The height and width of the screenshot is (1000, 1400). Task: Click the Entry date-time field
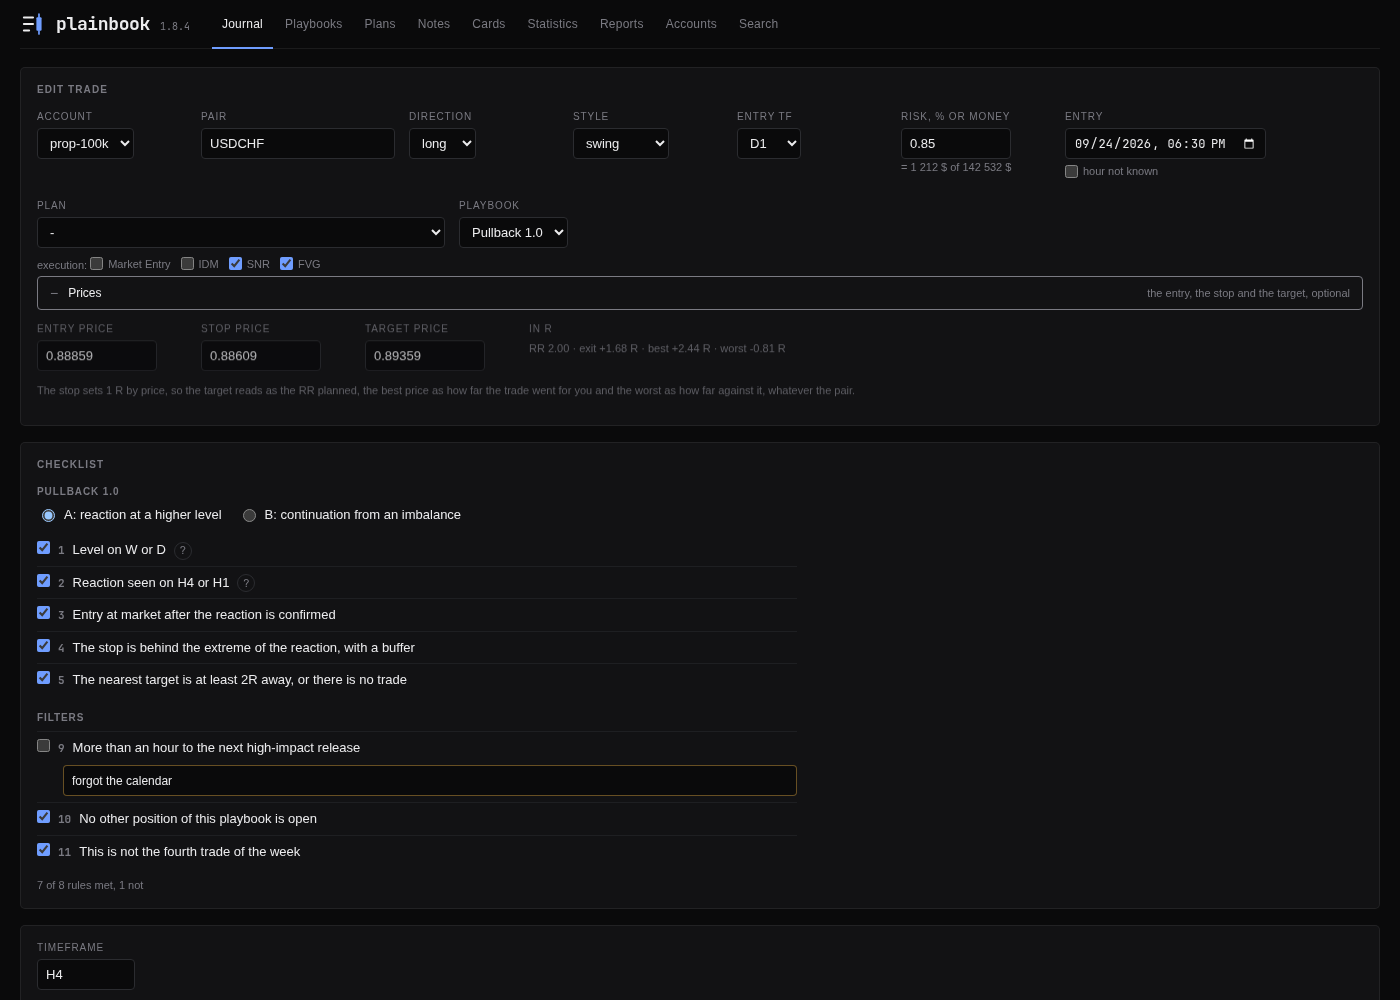coord(1165,144)
